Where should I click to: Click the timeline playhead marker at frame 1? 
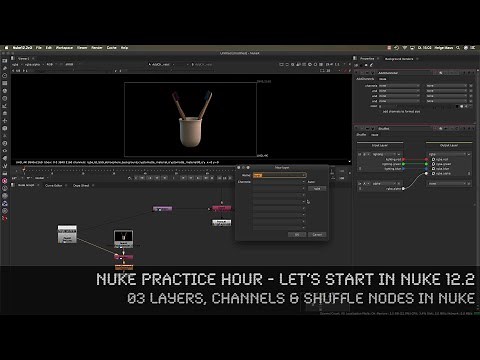coord(24,170)
